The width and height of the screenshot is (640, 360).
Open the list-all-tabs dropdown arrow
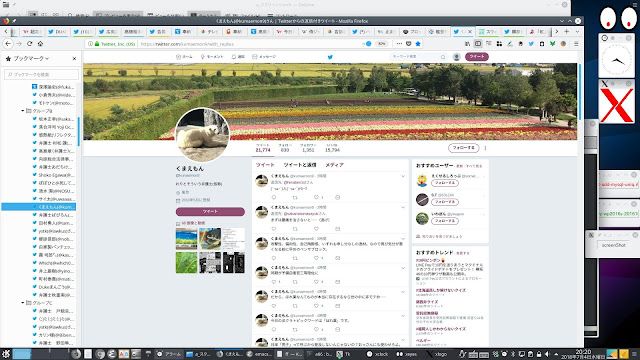point(577,31)
